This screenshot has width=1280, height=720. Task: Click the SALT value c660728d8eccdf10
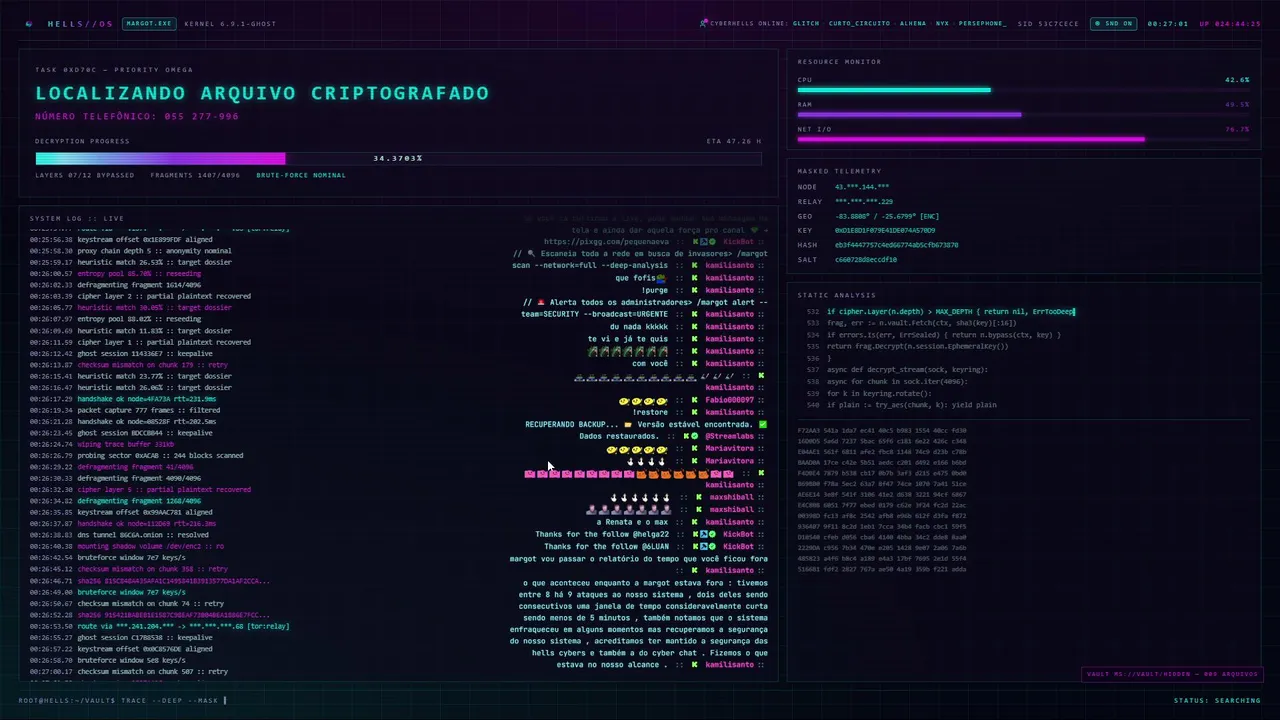(866, 259)
